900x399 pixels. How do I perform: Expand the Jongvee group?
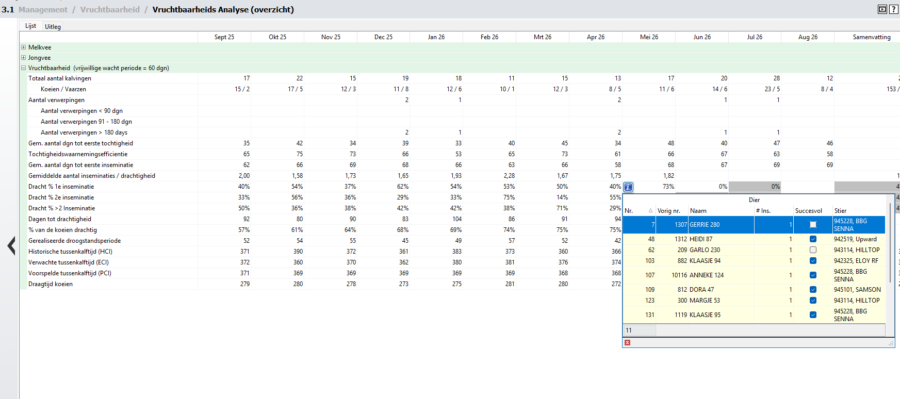(x=23, y=58)
